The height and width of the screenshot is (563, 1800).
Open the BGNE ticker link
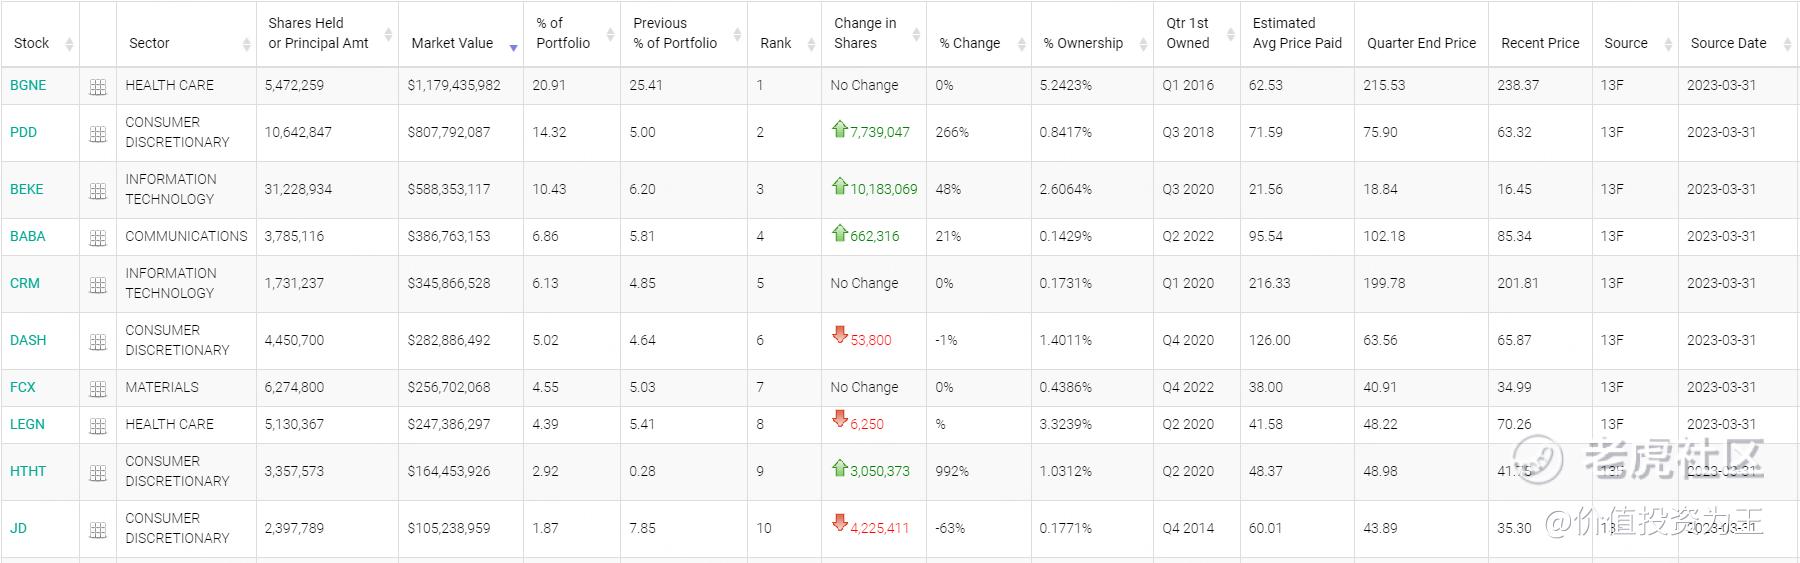28,85
